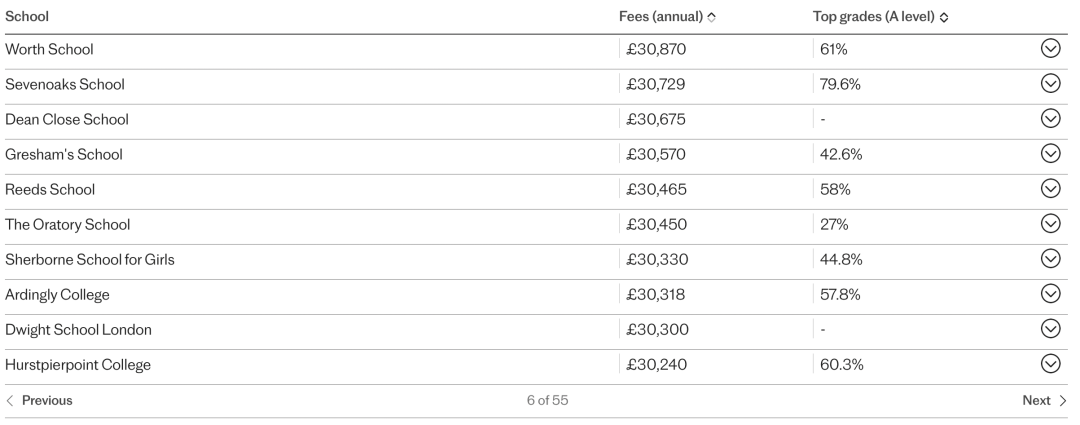The image size is (1080, 425).
Task: Expand the Sevenoaks School row chevron
Action: tap(1050, 83)
